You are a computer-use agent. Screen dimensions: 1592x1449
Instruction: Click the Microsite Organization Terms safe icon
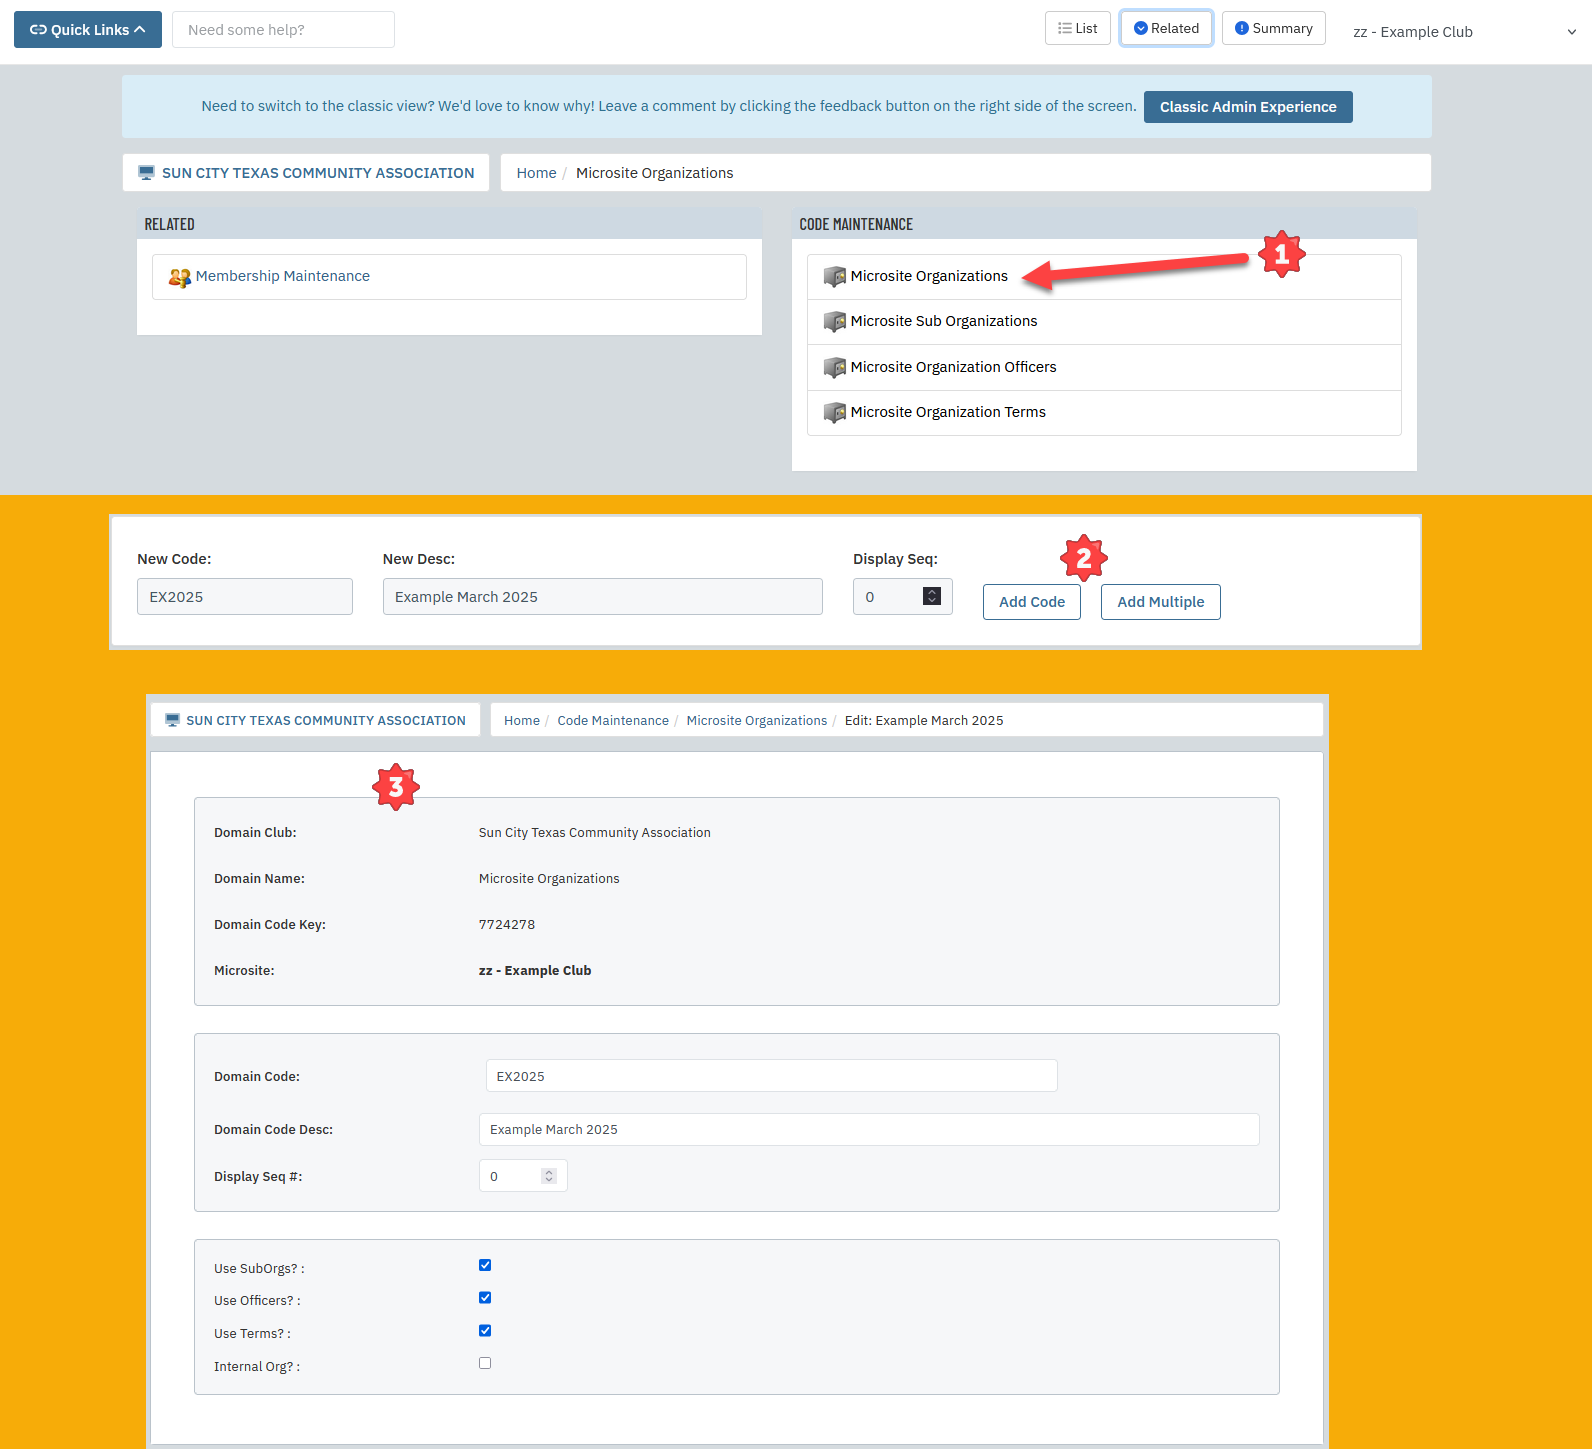point(834,413)
